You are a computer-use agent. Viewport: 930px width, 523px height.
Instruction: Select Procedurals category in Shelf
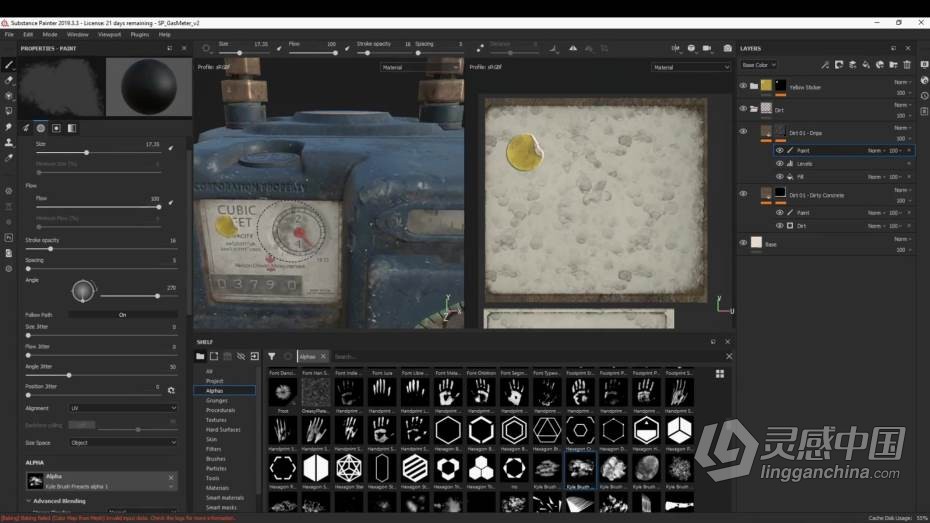point(221,410)
